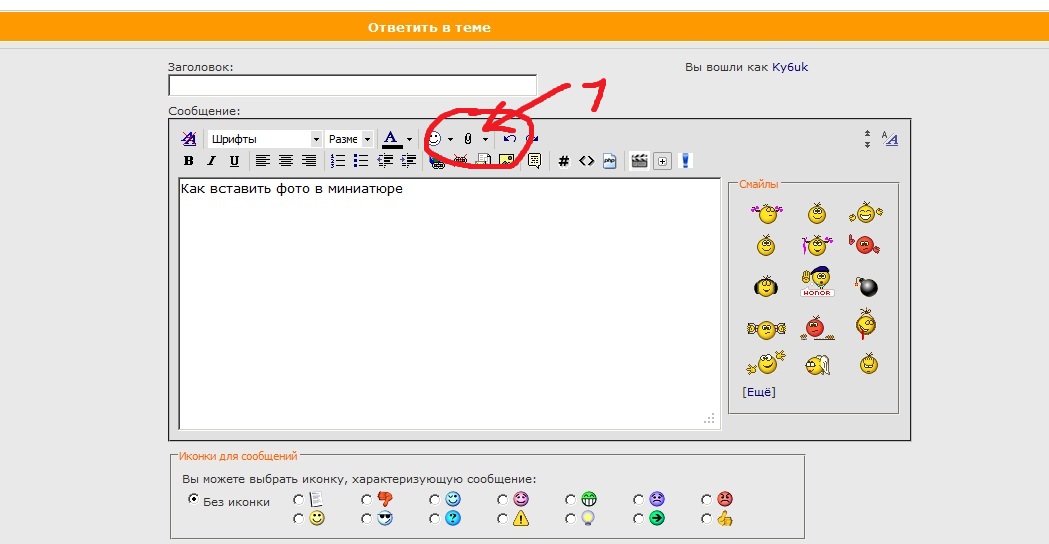Click into the 'Заголовок' title field
The height and width of the screenshot is (544, 1049).
point(352,86)
